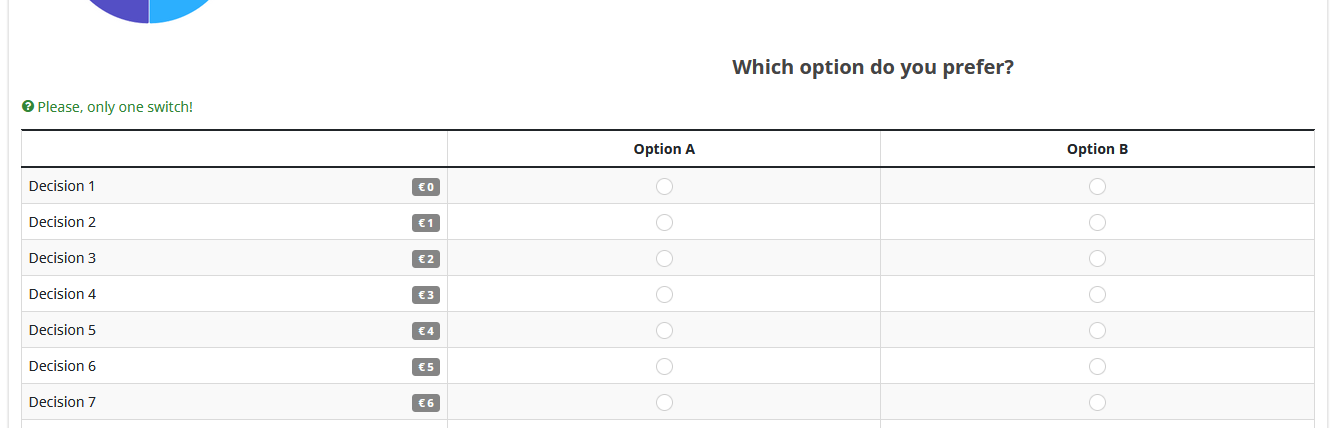This screenshot has height=428, width=1342.
Task: Click the Option B column header
Action: [x=1097, y=149]
